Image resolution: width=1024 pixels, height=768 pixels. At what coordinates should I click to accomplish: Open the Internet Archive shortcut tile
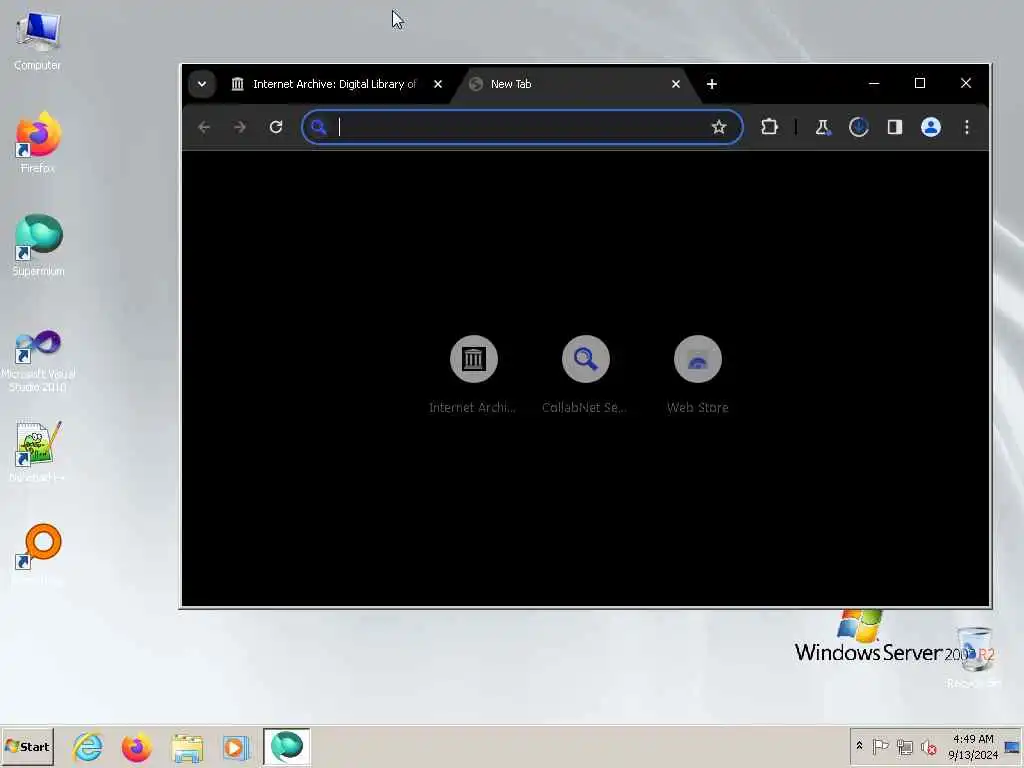(473, 374)
